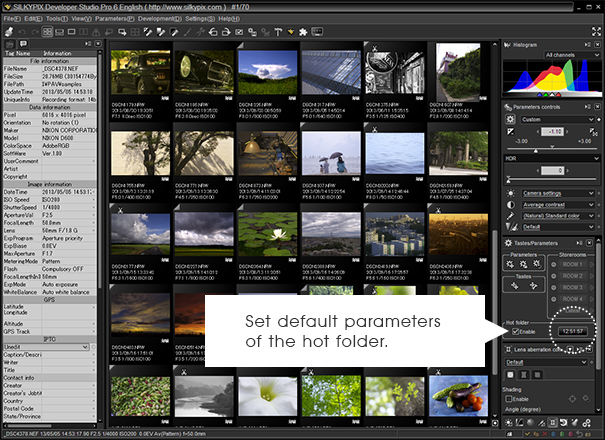Image resolution: width=605 pixels, height=440 pixels.
Task: Increase HDR value with right arrow
Action: coord(568,171)
